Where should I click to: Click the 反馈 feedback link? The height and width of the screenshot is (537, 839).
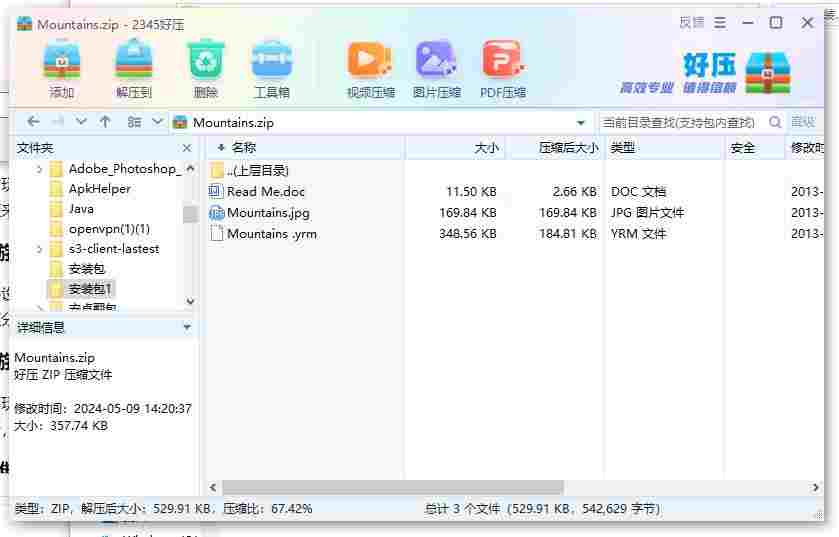692,22
